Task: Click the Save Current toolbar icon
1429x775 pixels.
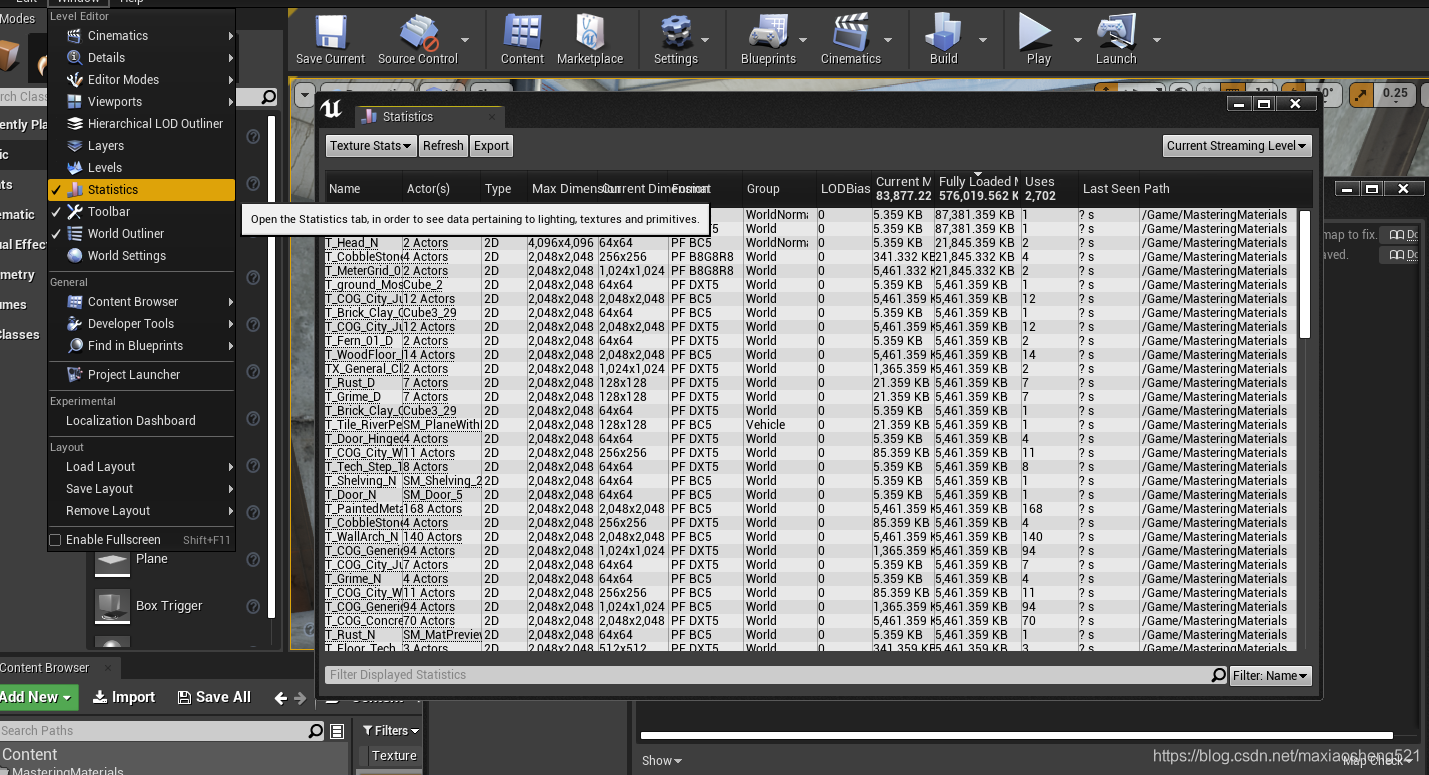Action: click(330, 40)
